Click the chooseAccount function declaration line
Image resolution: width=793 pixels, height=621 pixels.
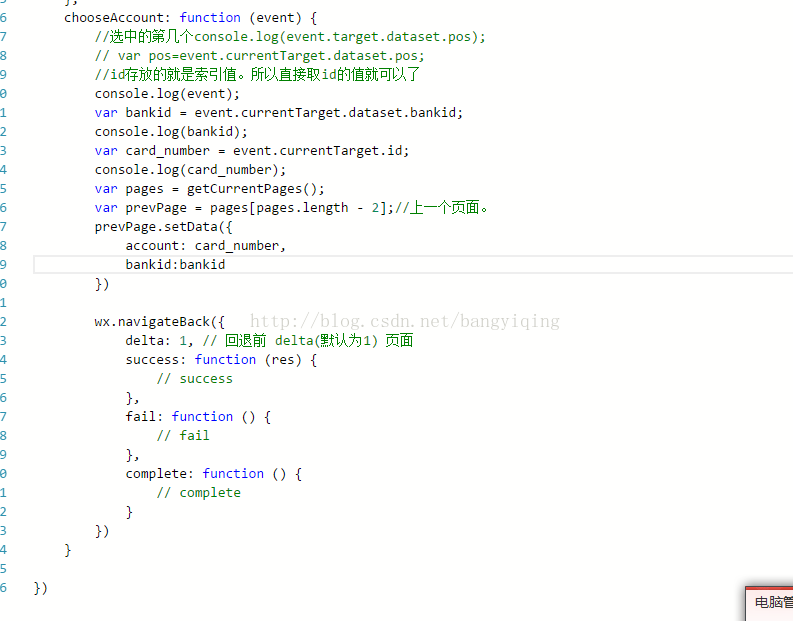[x=190, y=18]
